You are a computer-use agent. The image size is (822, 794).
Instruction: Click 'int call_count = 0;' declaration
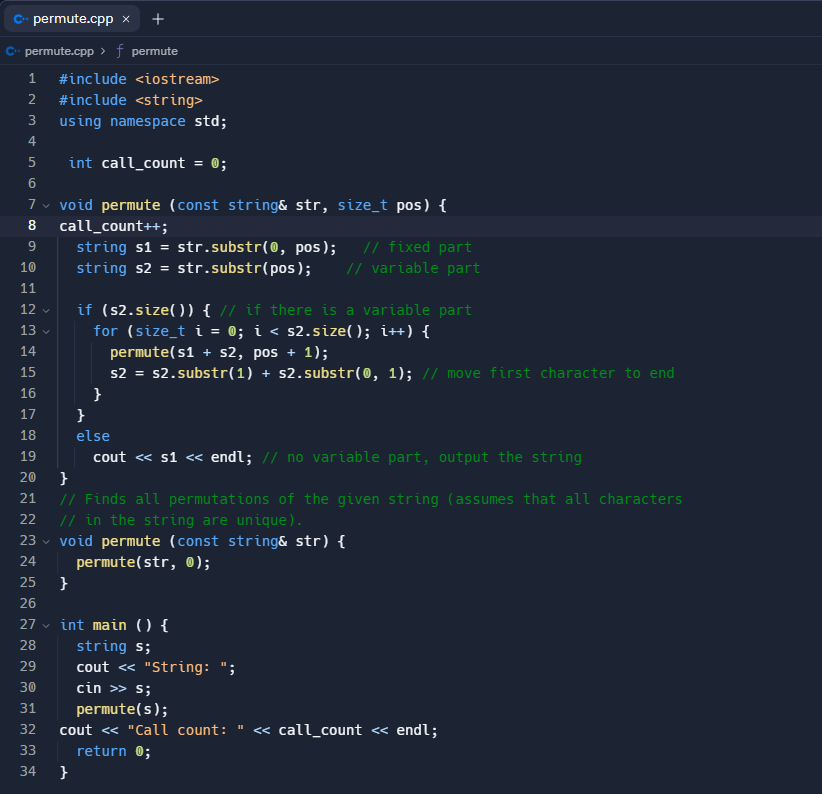click(x=147, y=163)
